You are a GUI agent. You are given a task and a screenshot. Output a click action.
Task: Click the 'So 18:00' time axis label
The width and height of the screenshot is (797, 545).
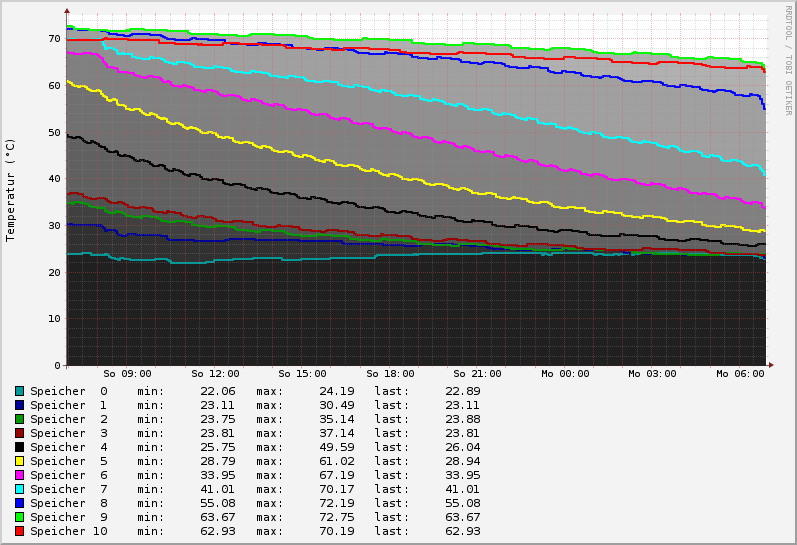point(390,374)
